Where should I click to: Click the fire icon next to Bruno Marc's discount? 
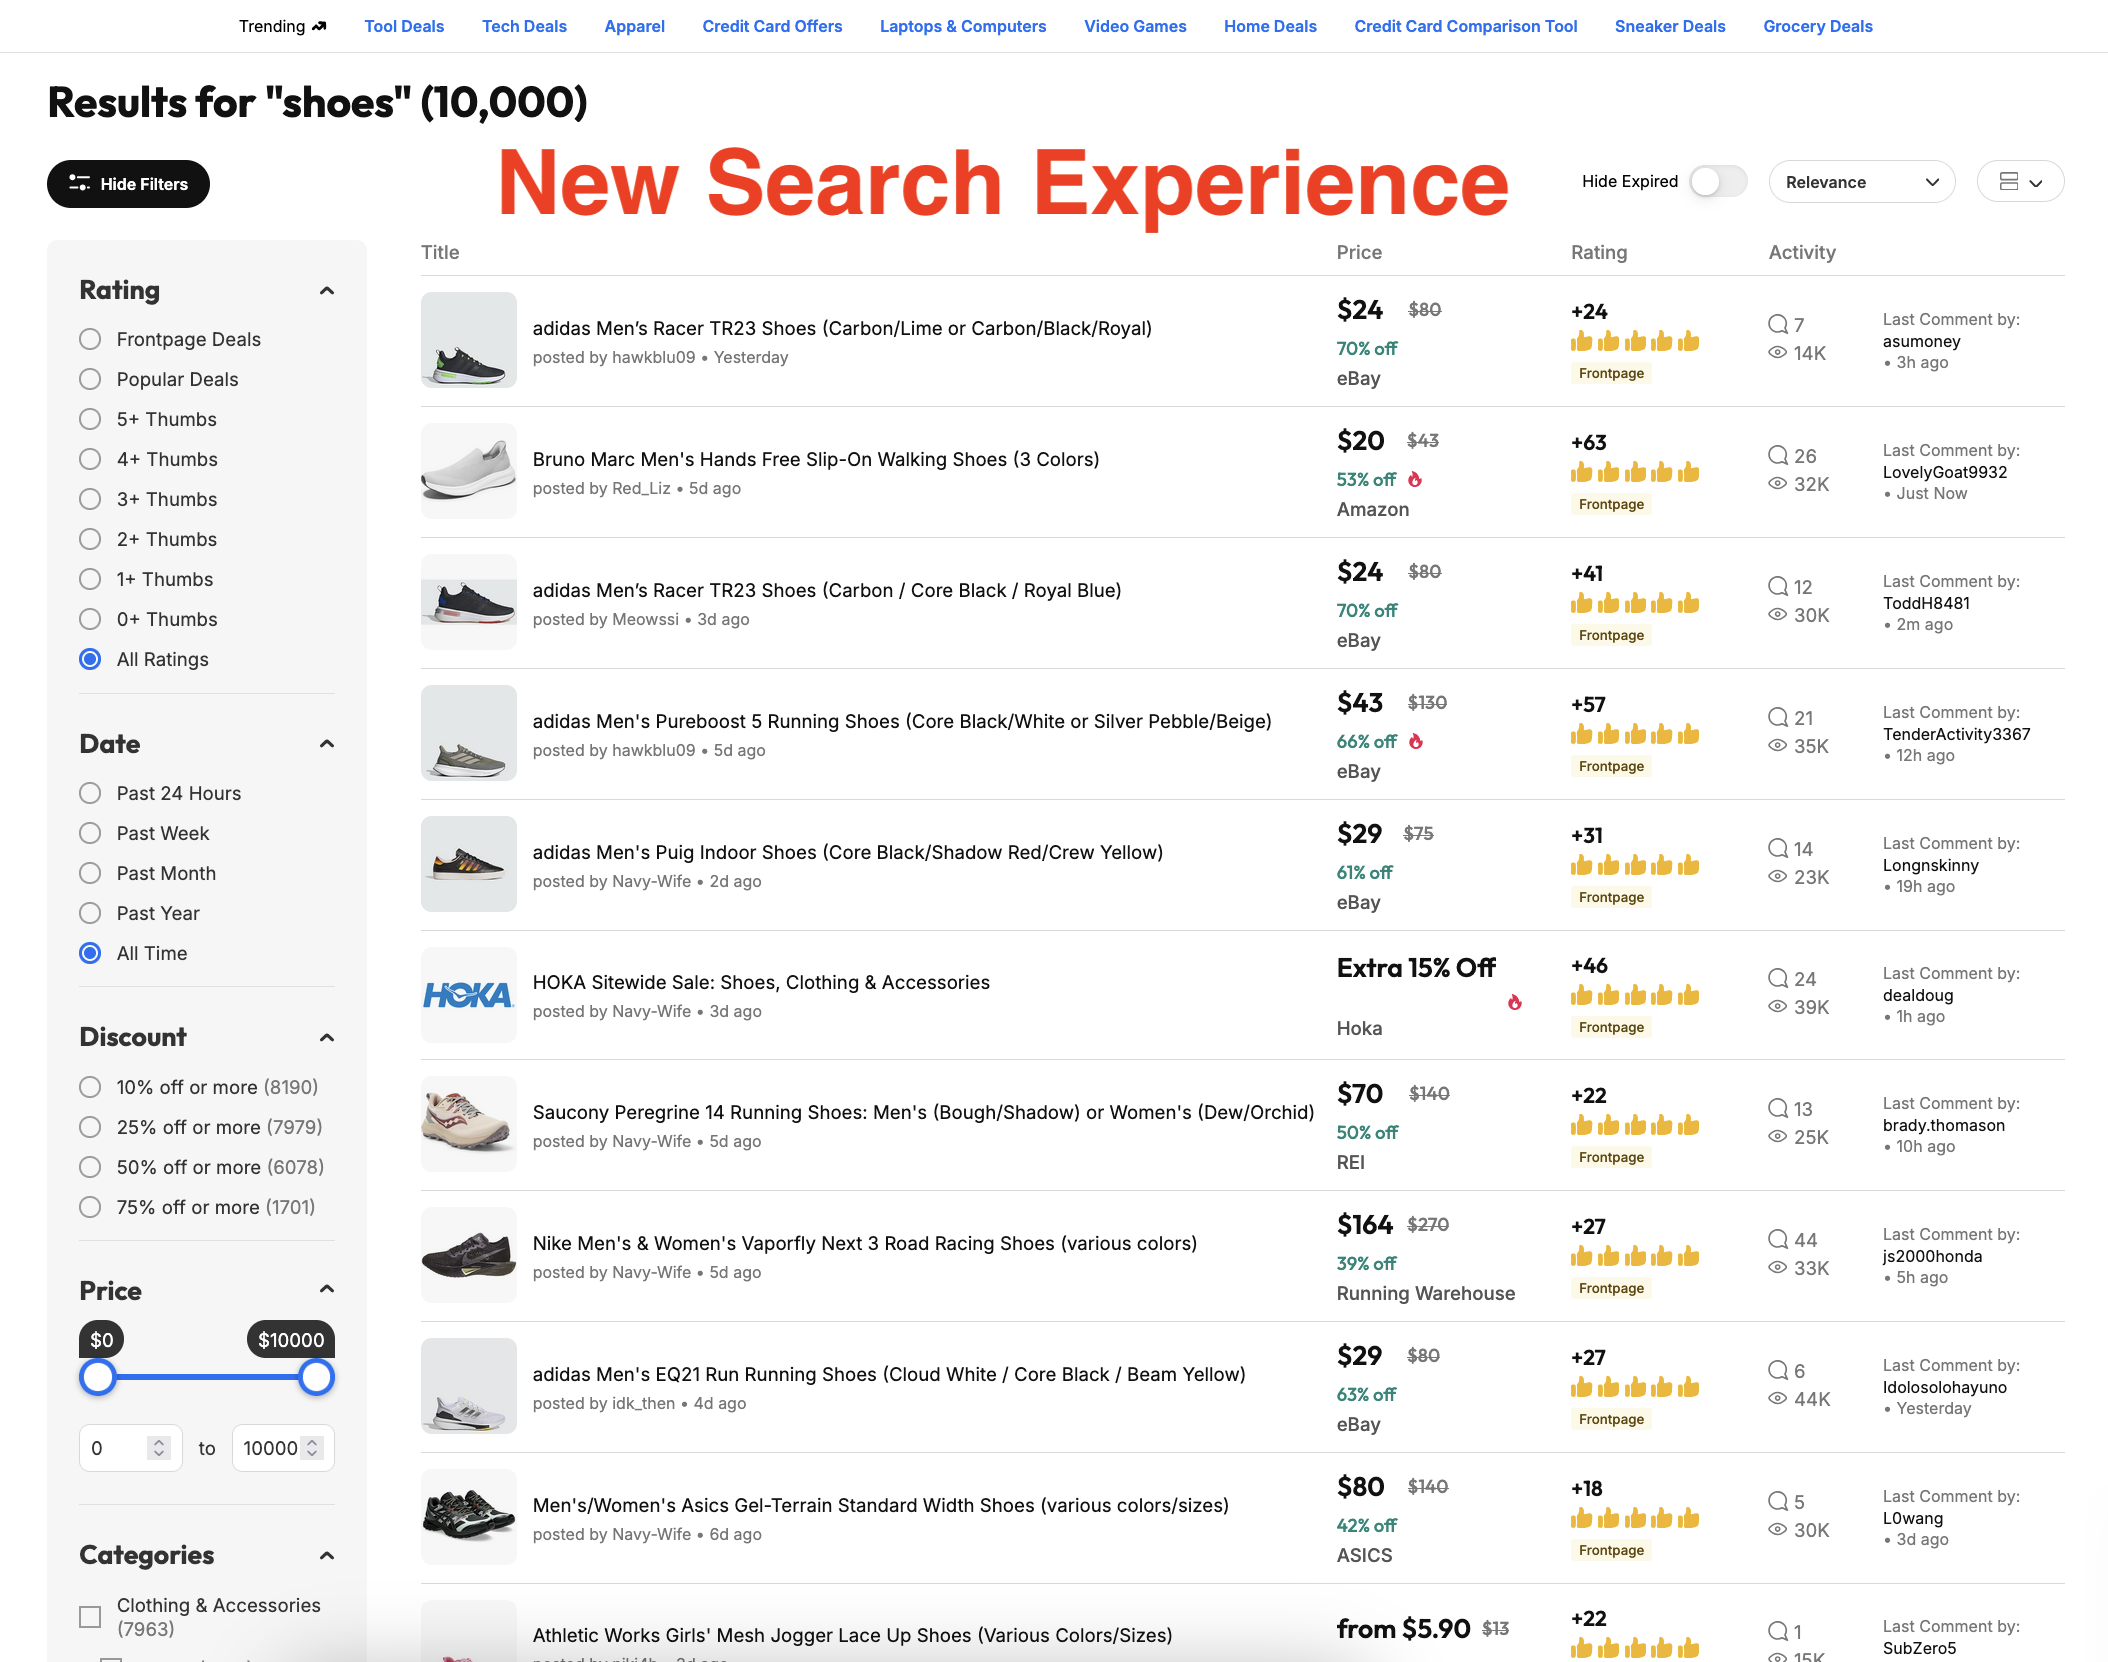tap(1416, 480)
